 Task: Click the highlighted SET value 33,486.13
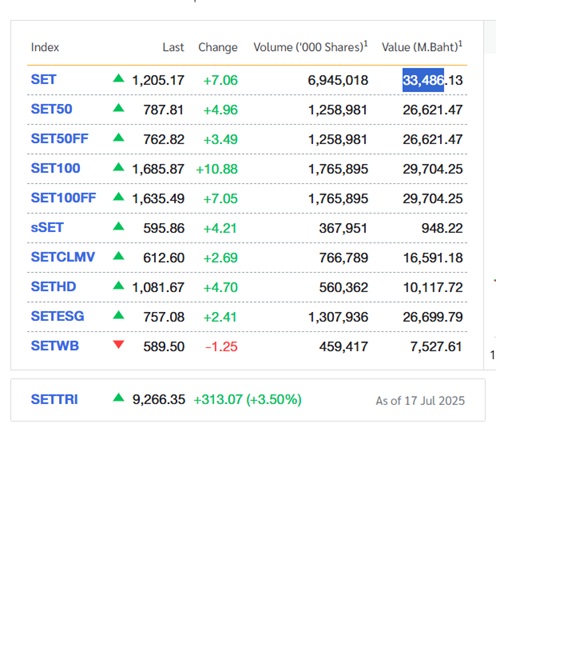pyautogui.click(x=433, y=80)
